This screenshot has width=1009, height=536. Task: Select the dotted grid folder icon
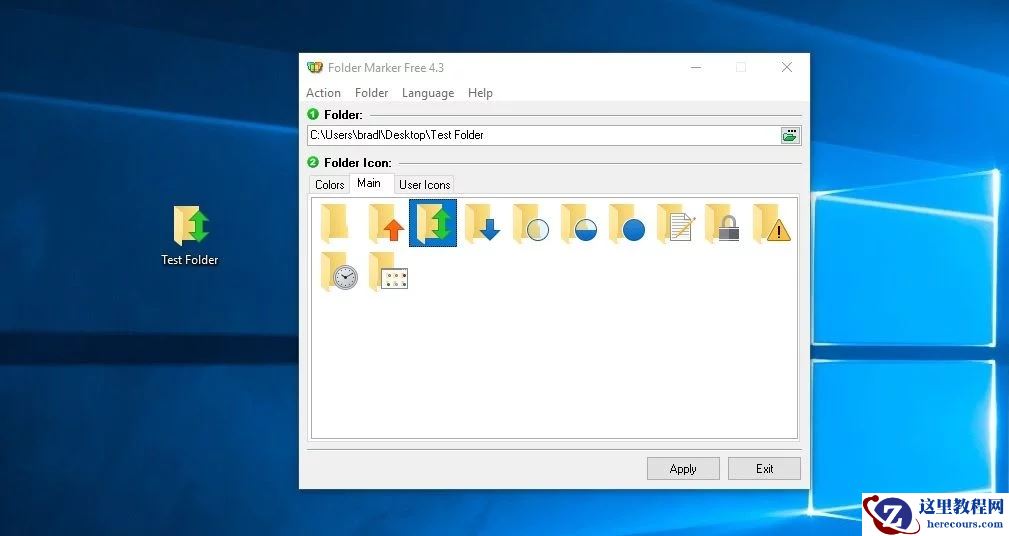388,272
